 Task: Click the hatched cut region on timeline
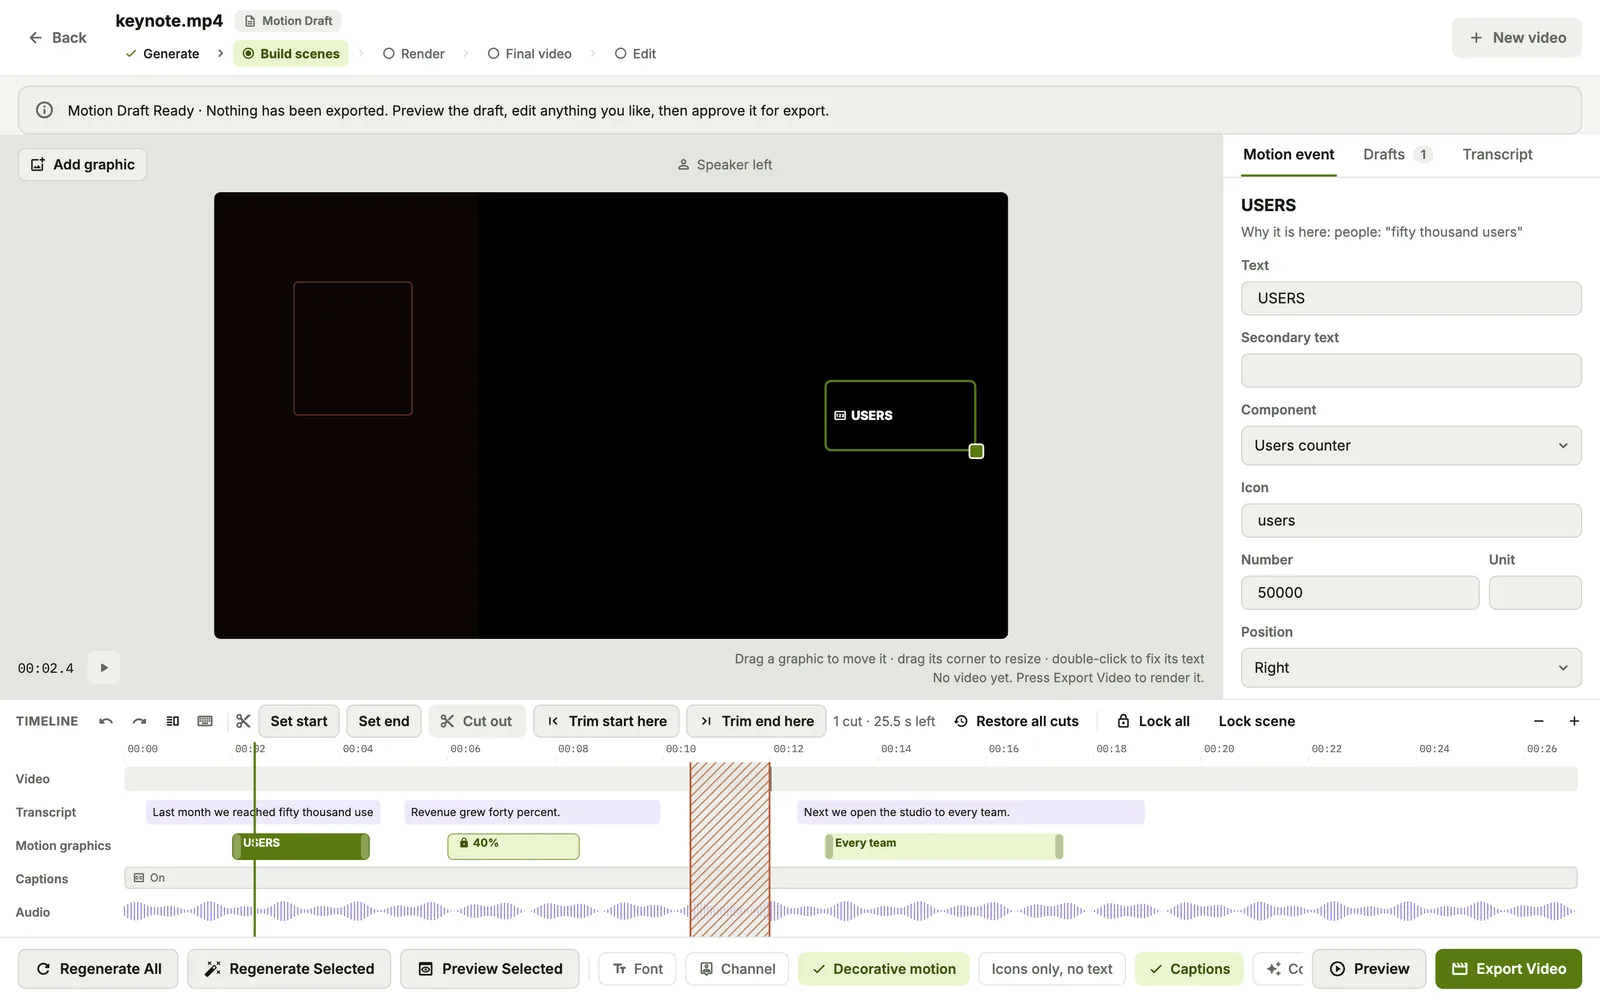point(730,850)
